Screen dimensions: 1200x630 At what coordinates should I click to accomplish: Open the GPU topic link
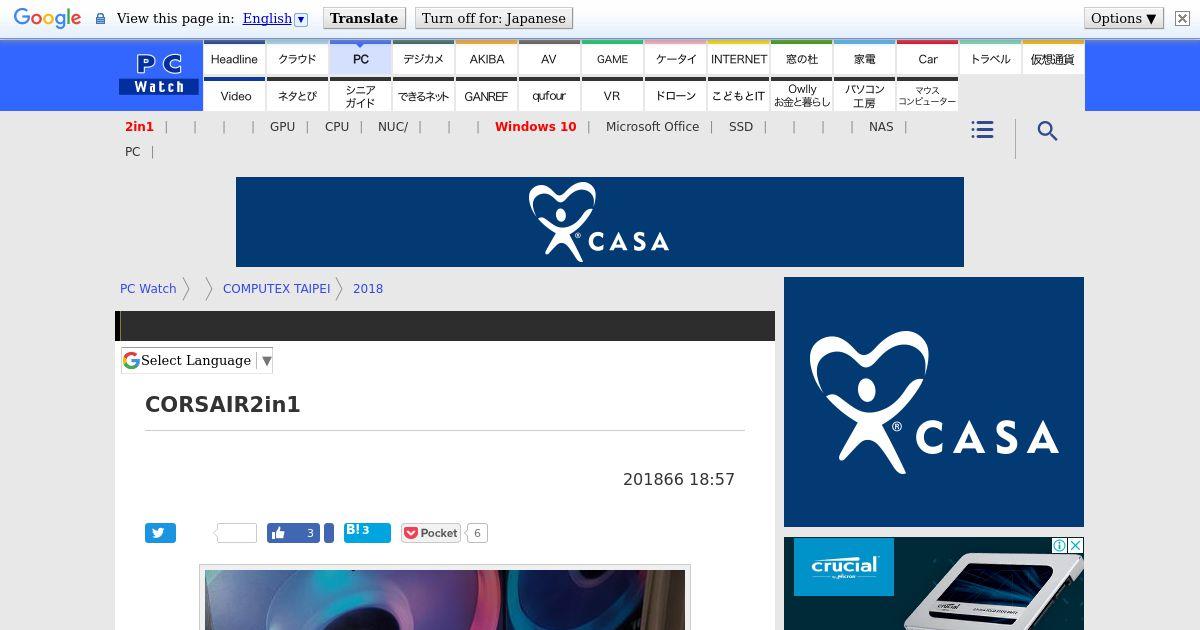tap(282, 127)
